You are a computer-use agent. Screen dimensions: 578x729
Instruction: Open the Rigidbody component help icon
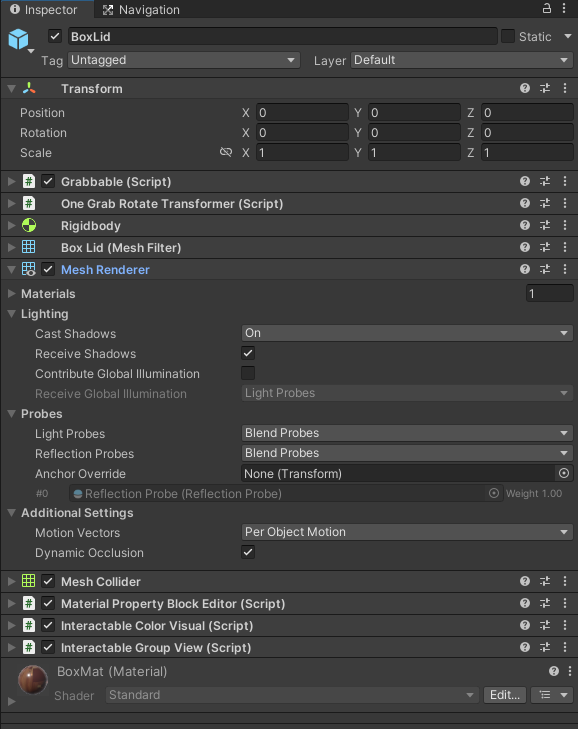(x=525, y=225)
